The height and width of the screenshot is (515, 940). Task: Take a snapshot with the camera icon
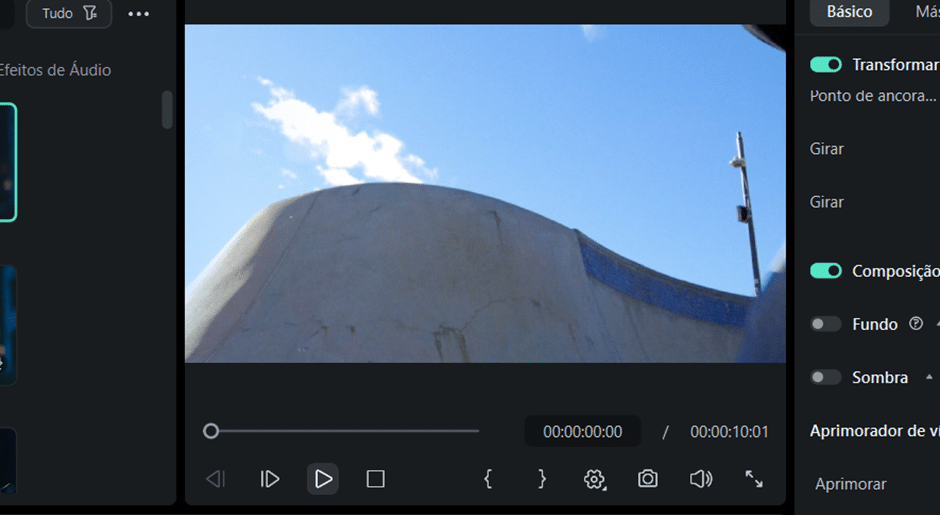tap(648, 479)
